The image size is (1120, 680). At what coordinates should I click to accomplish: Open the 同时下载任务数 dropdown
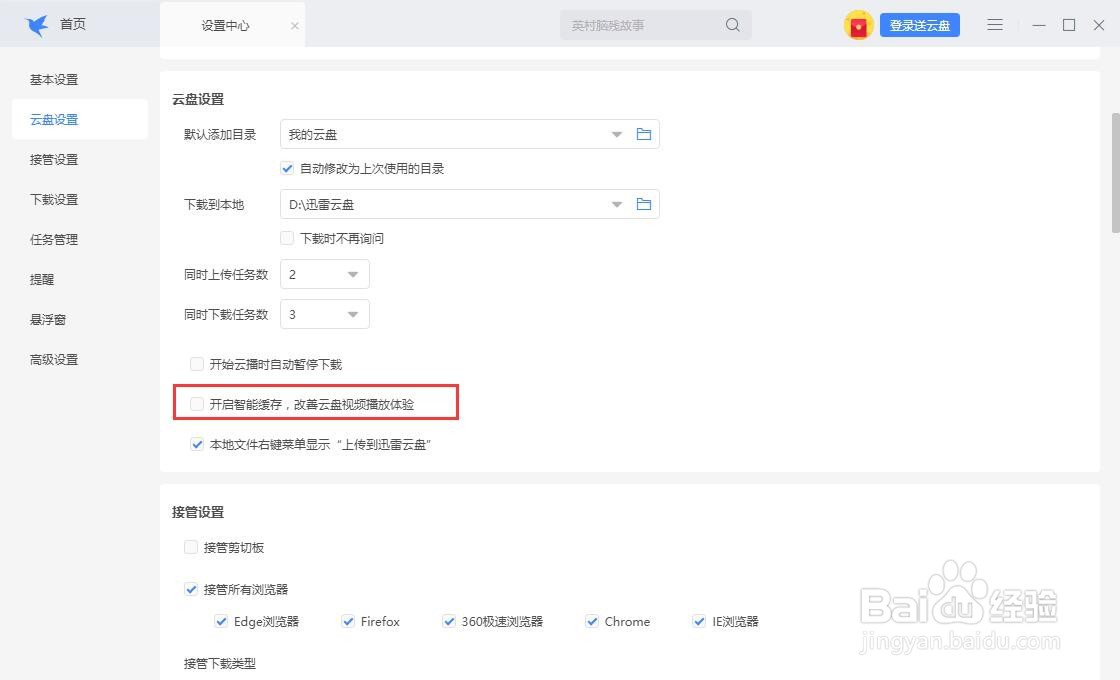coord(325,314)
